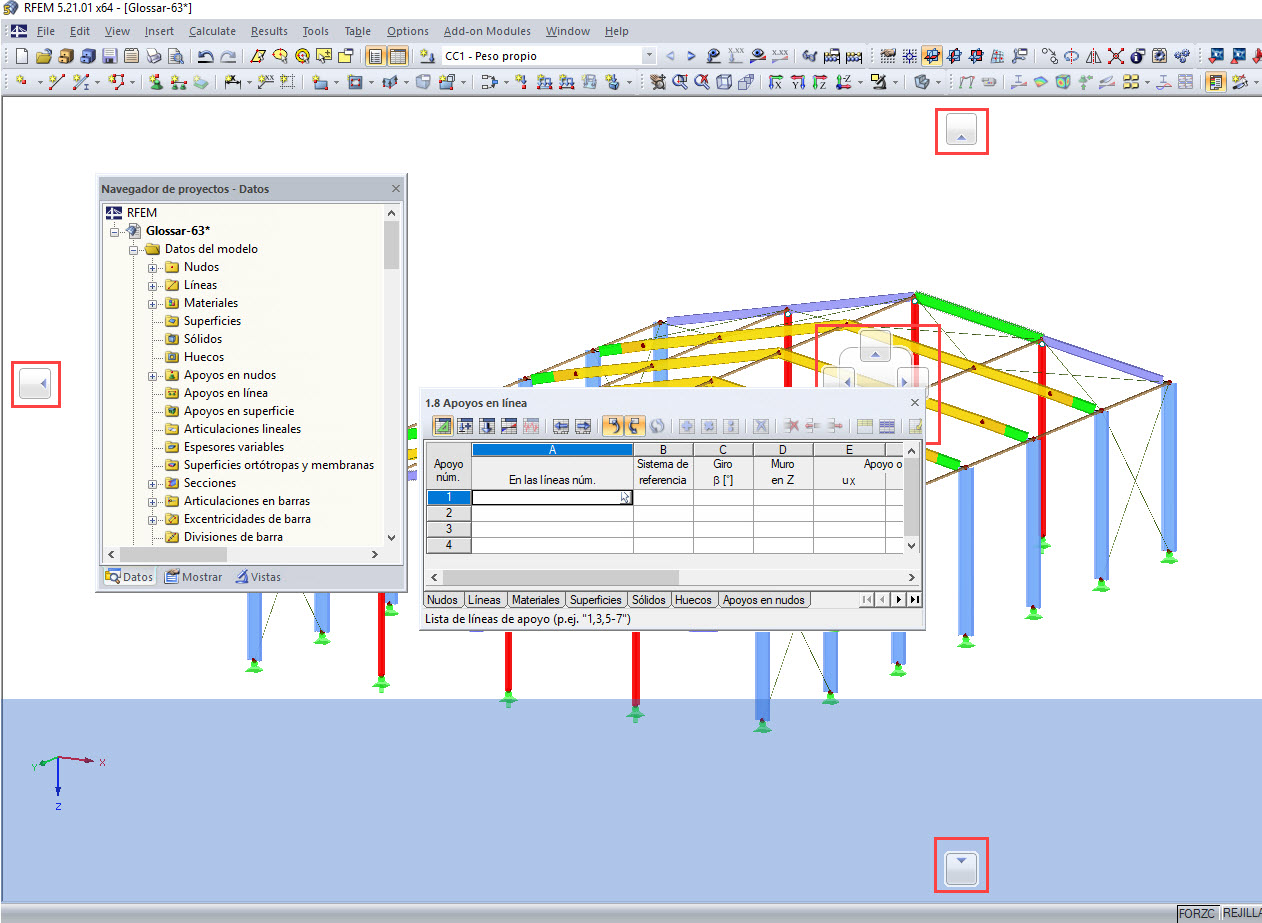Viewport: 1262px width, 923px height.
Task: Expand the Materiales tree node
Action: point(153,303)
